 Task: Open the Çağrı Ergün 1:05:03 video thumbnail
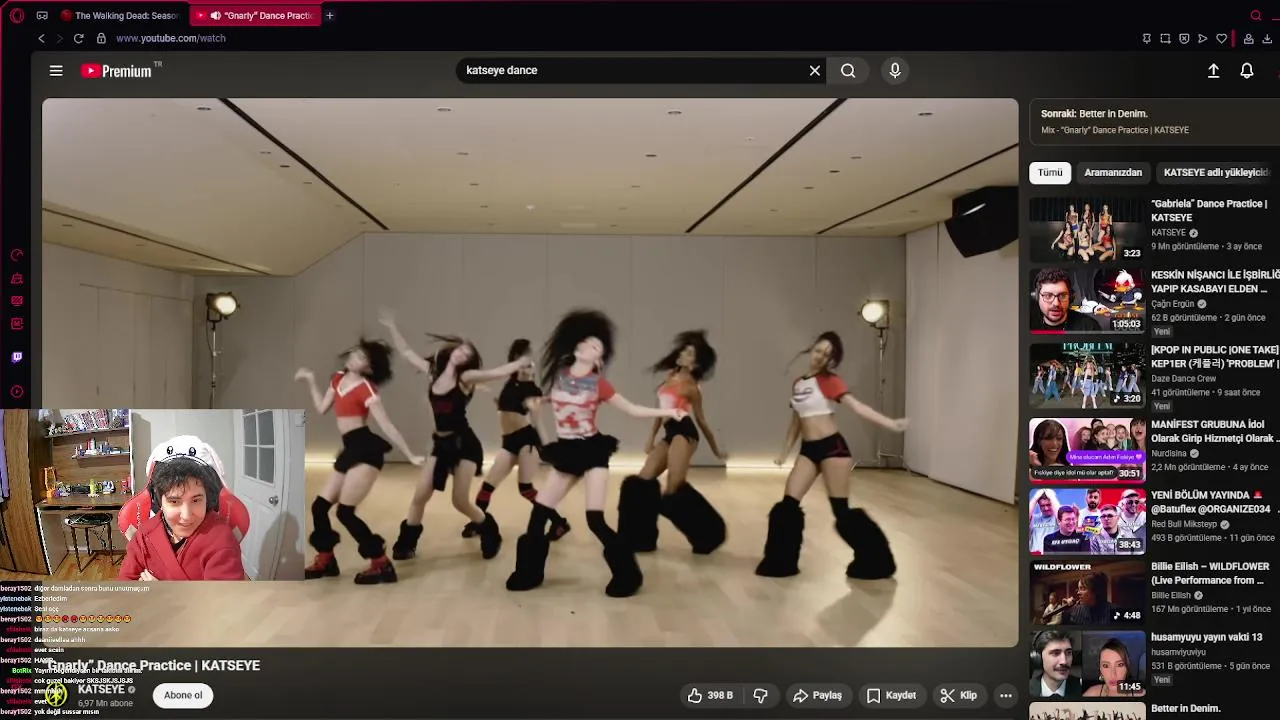(1087, 300)
